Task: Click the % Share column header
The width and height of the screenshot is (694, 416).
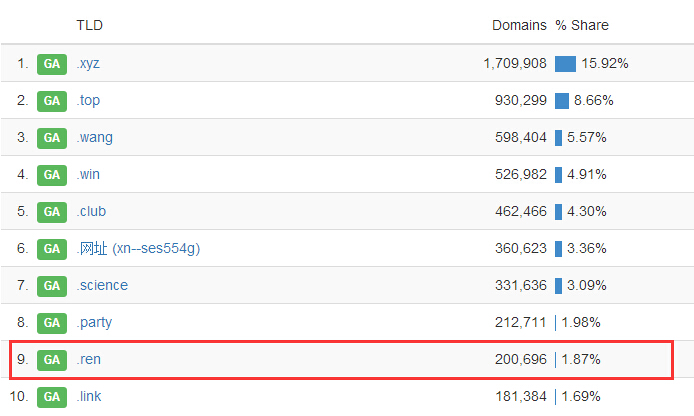Action: (x=582, y=25)
